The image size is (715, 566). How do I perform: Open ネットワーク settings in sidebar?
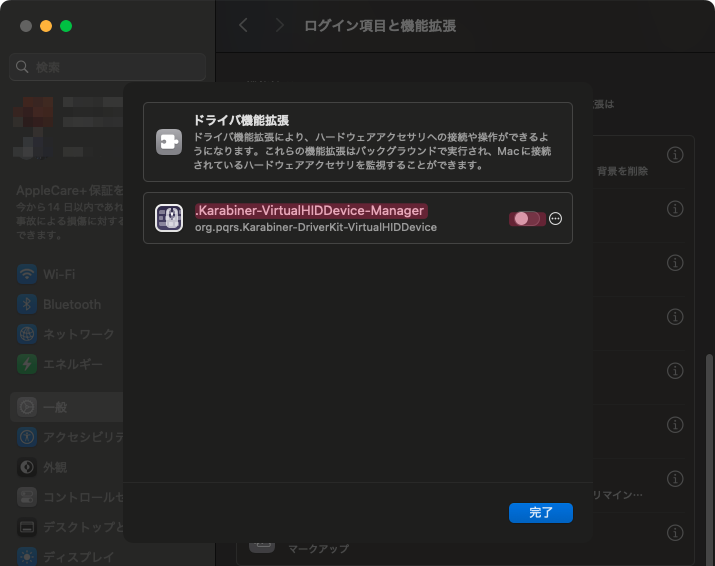67,334
